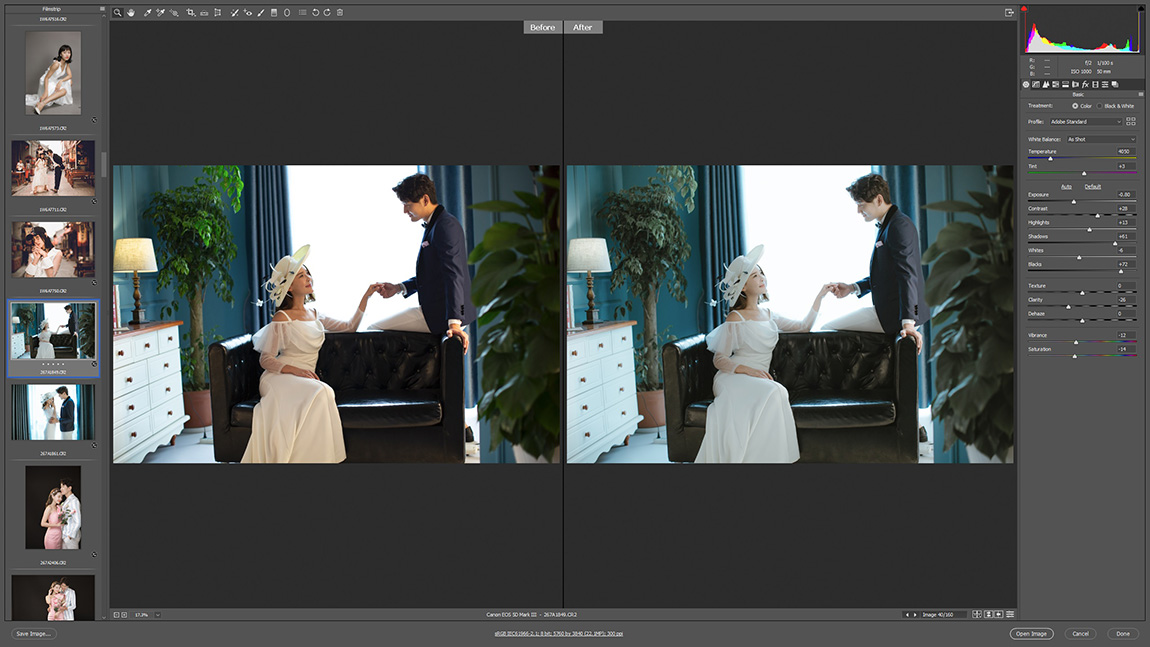Select the Crop tool

pyautogui.click(x=191, y=12)
